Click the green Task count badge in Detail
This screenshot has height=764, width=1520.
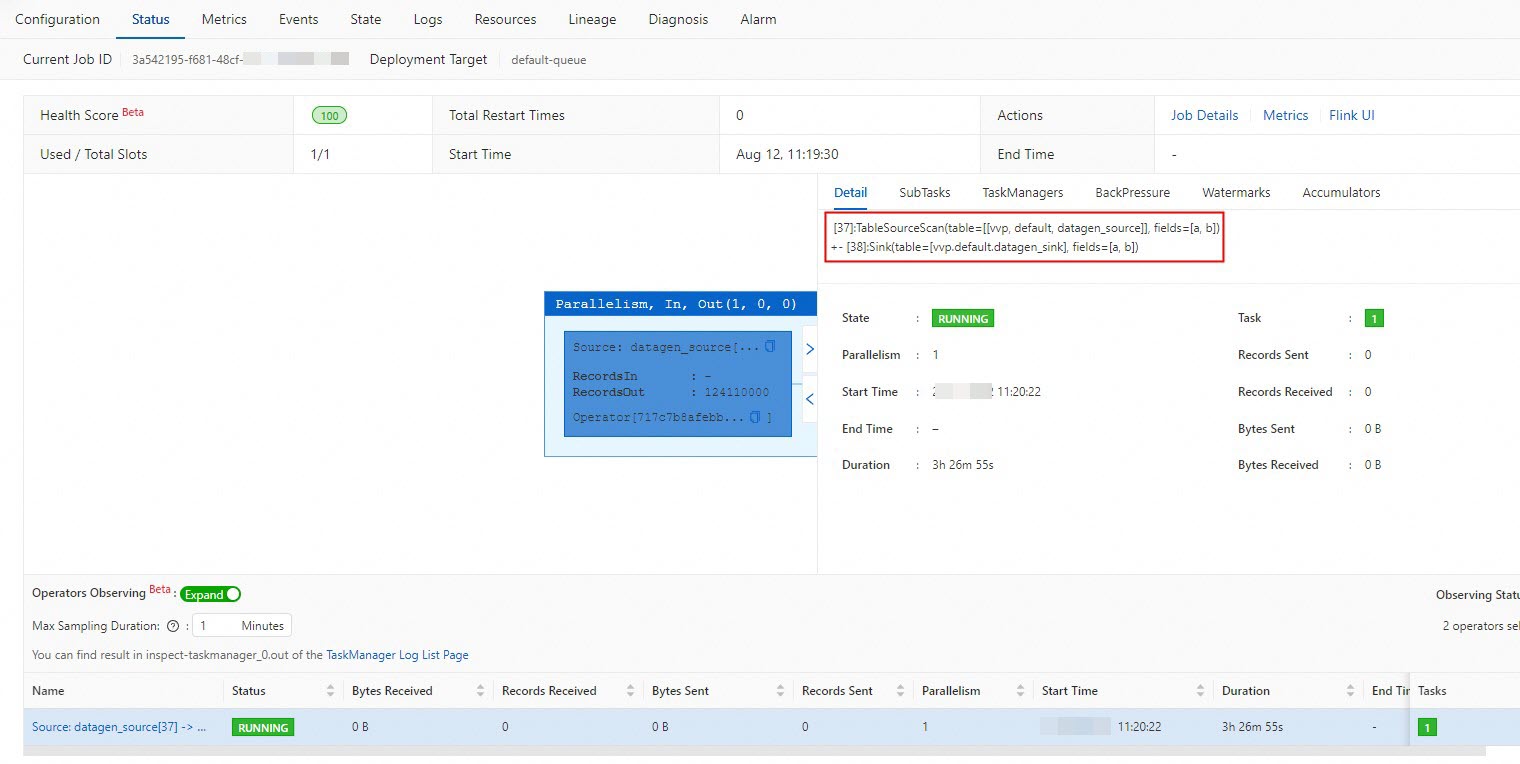pyautogui.click(x=1374, y=319)
